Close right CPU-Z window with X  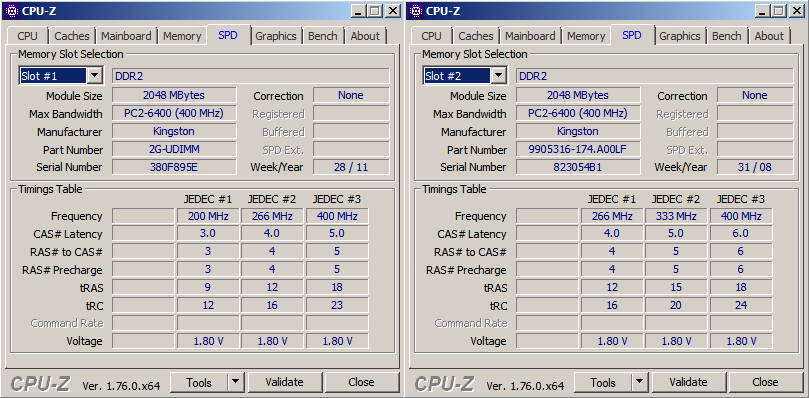(x=797, y=11)
